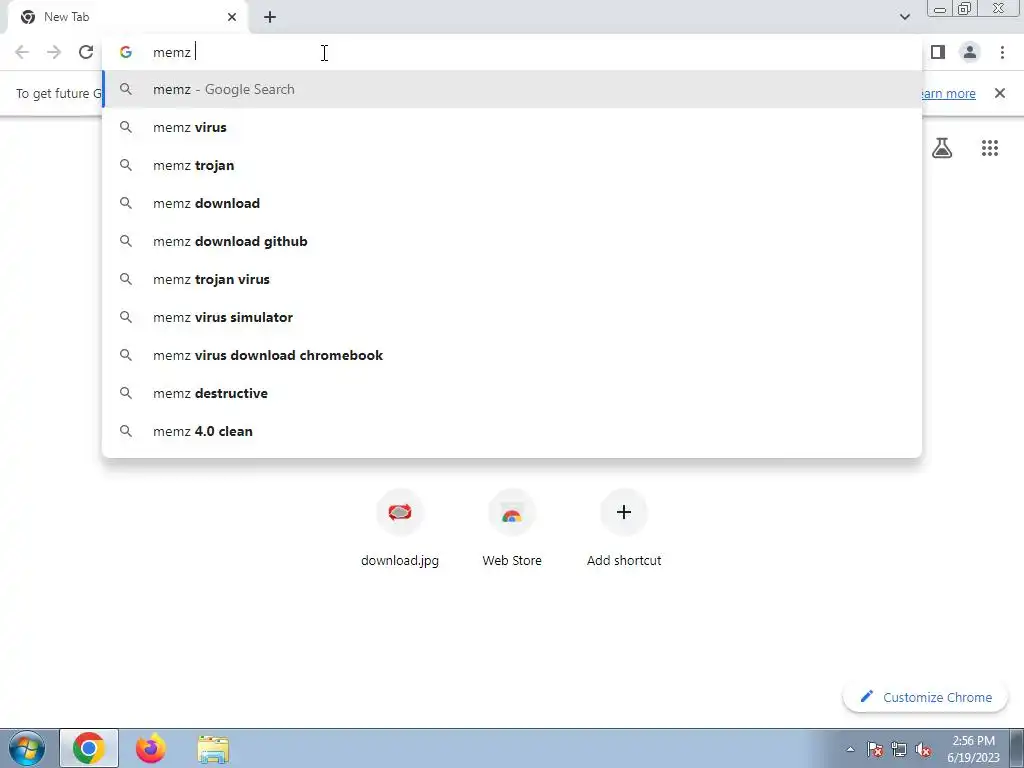This screenshot has width=1024, height=768.
Task: Choose 'memz virus download chromebook' suggestion
Action: 511,355
